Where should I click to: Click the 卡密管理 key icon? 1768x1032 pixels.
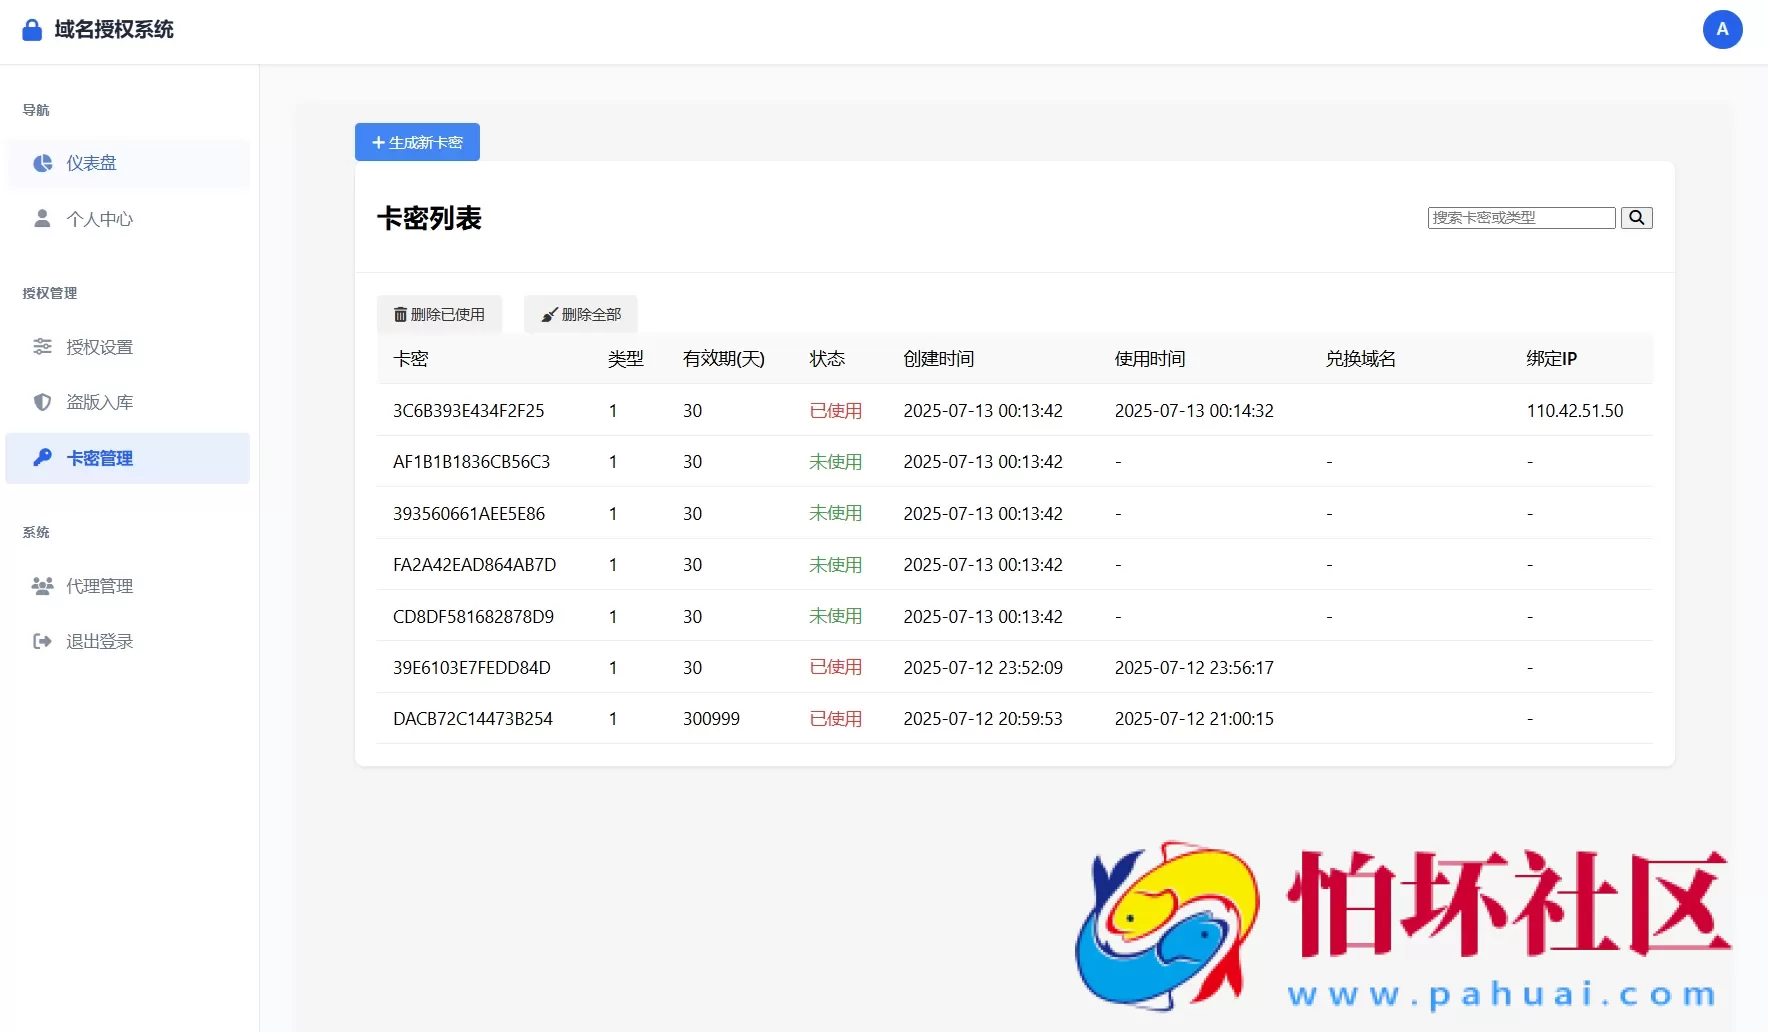tap(42, 458)
